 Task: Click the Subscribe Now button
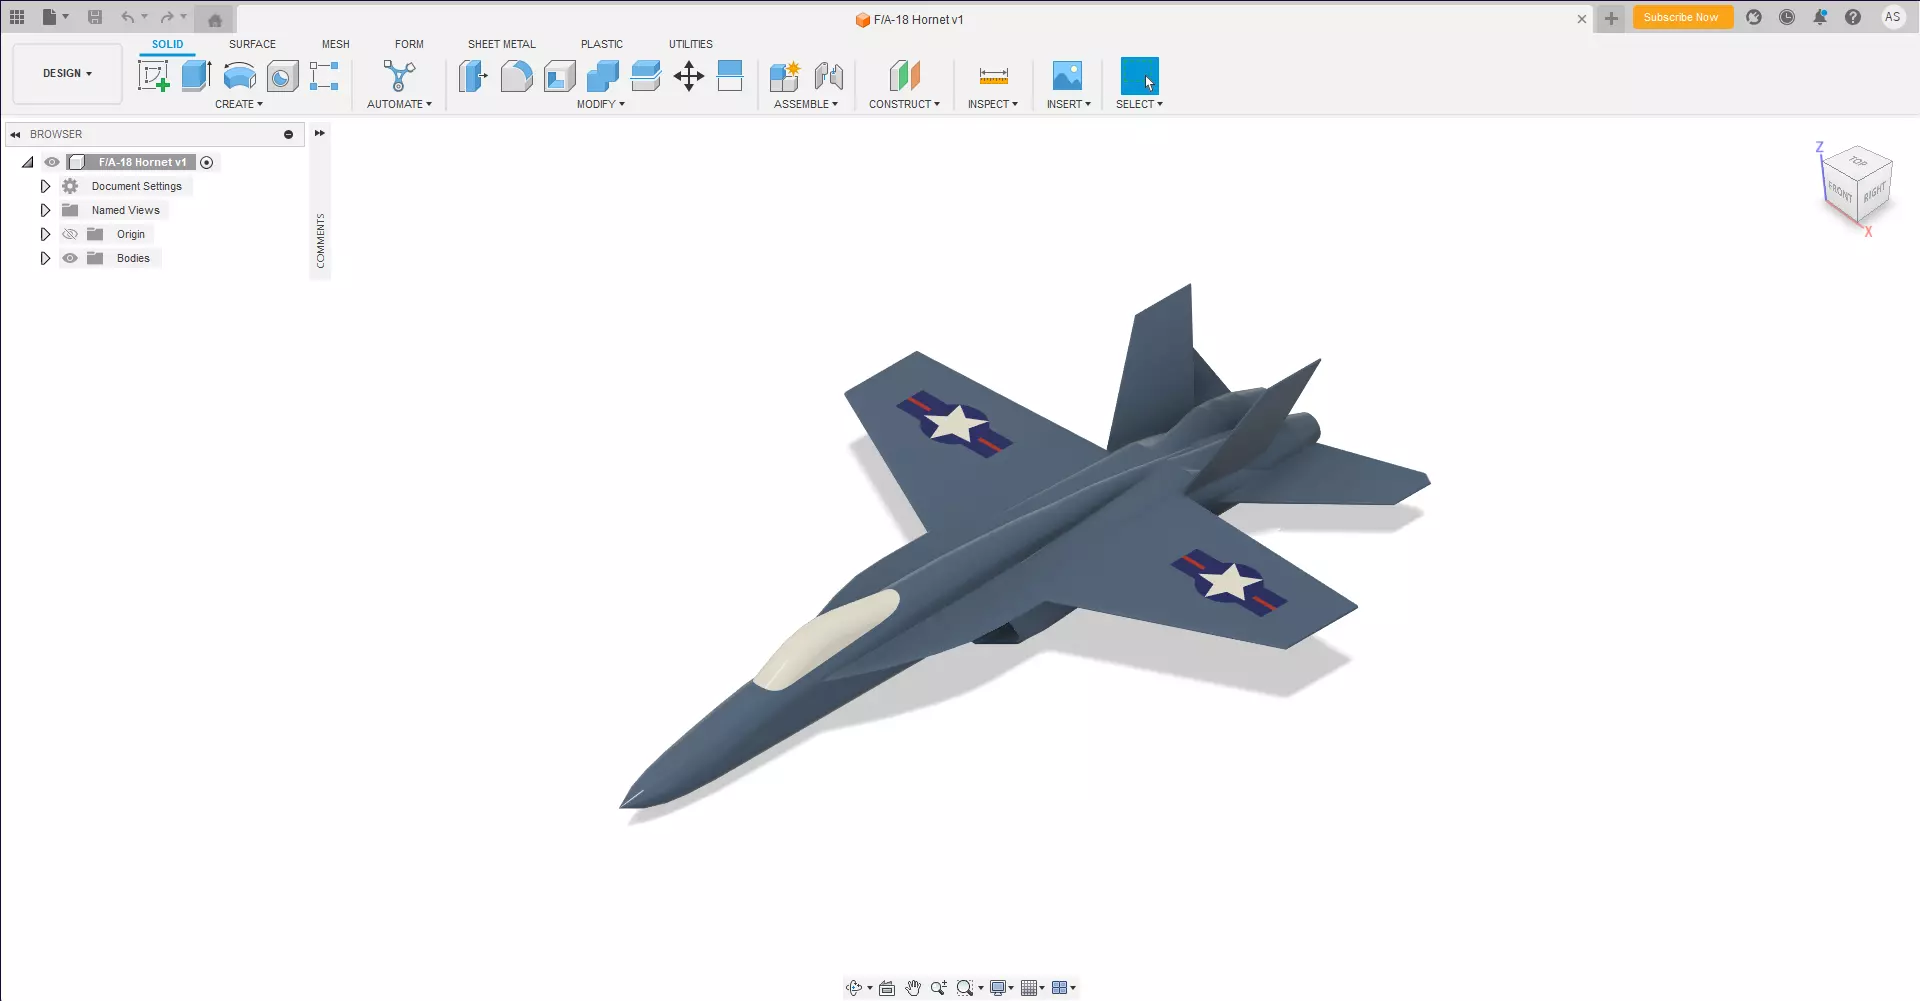coord(1682,17)
